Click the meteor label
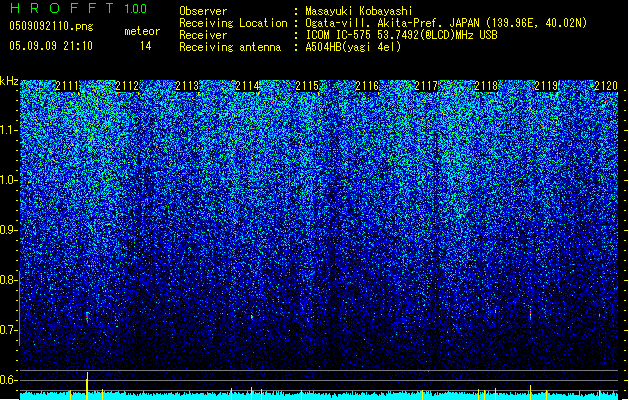This screenshot has height=400, width=629. pos(142,31)
